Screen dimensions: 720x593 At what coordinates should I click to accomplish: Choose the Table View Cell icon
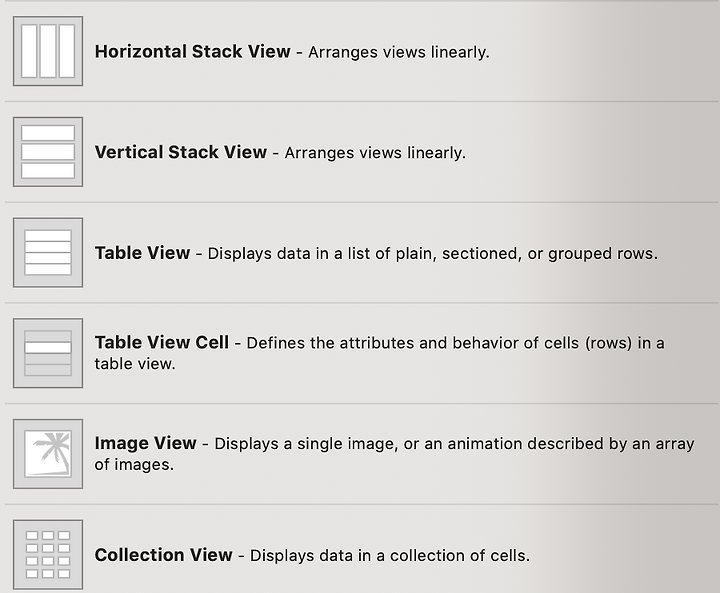click(48, 353)
